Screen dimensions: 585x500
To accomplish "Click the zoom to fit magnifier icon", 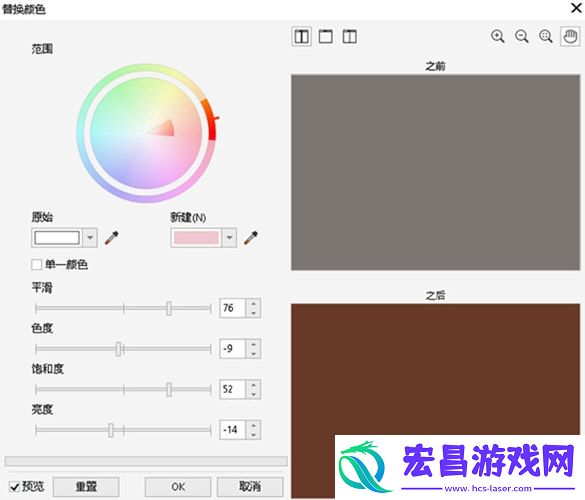I will (x=546, y=37).
